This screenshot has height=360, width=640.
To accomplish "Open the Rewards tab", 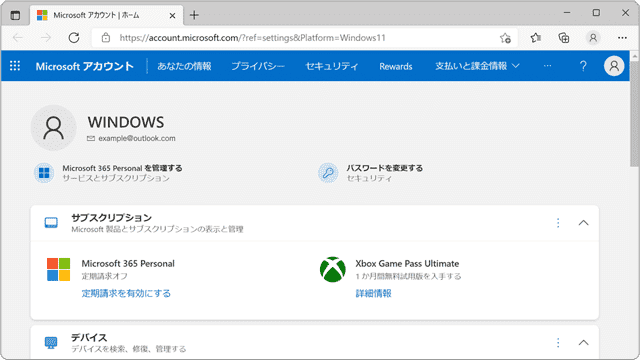I will coord(396,67).
